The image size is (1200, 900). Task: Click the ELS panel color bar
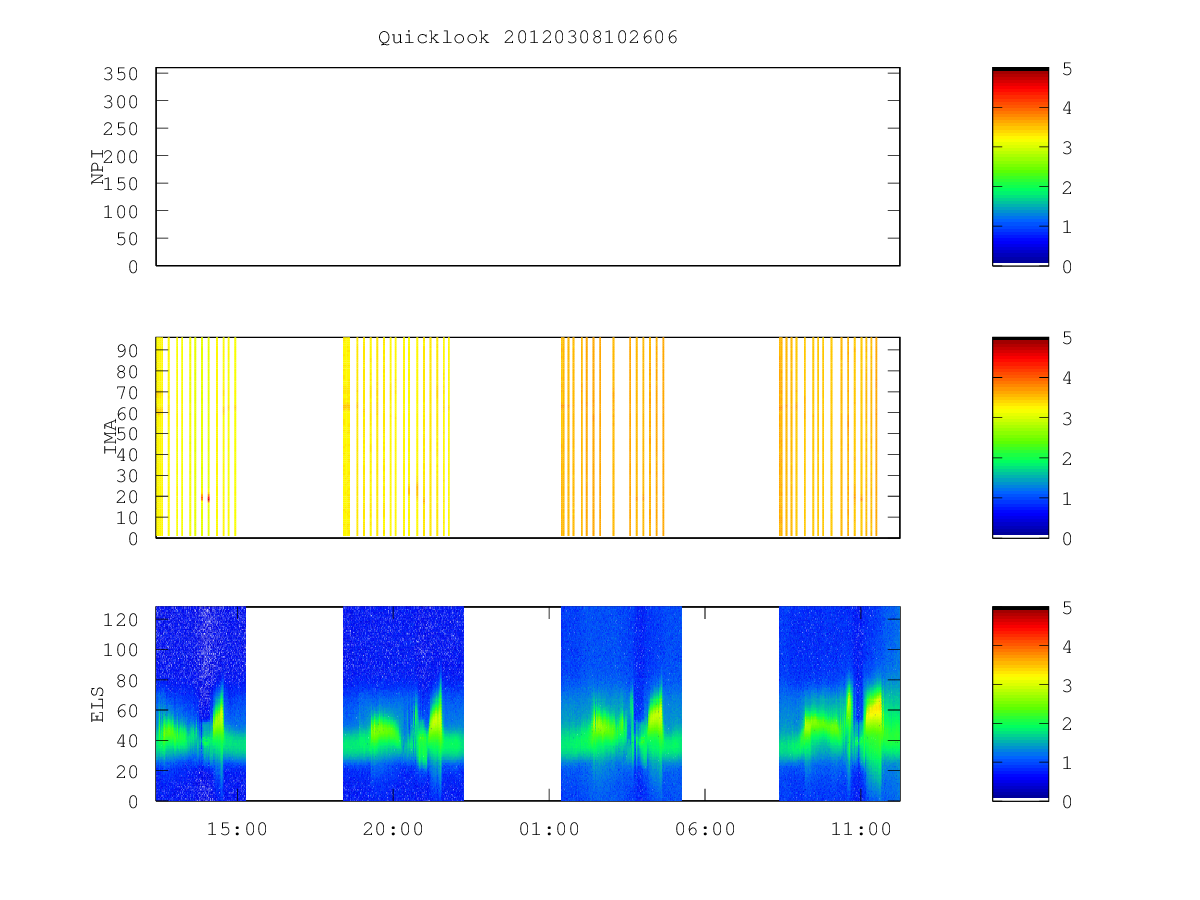pyautogui.click(x=1020, y=704)
